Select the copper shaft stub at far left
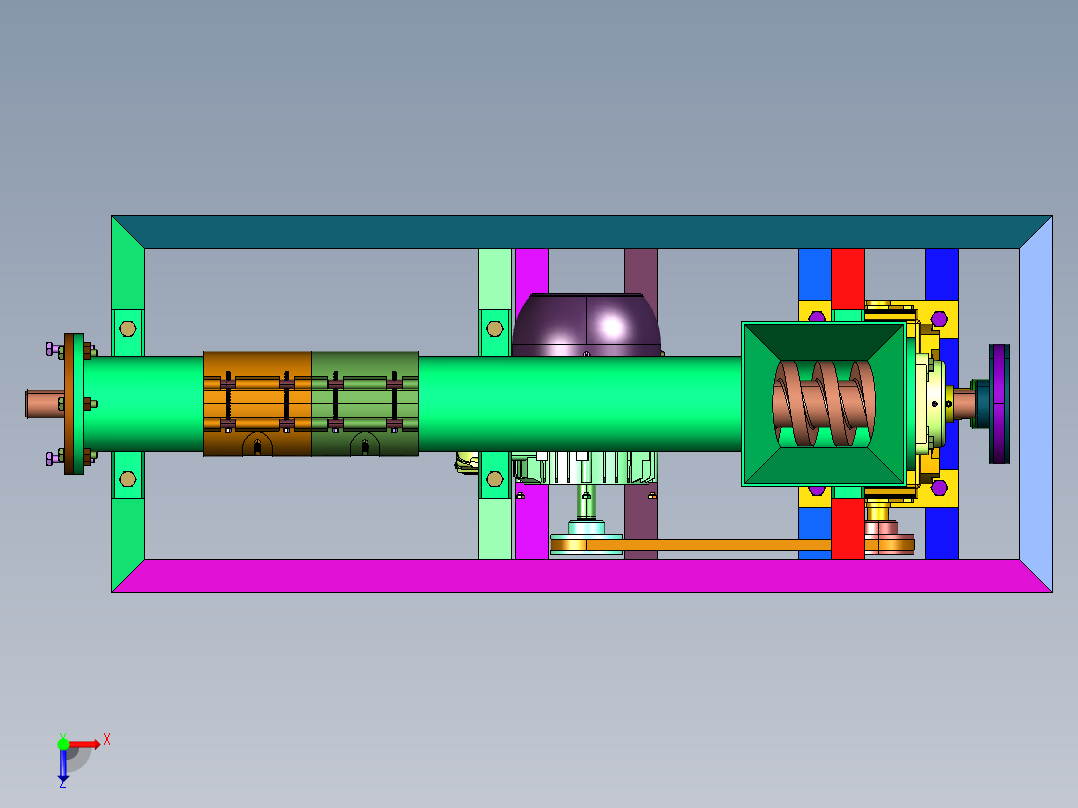 tap(45, 404)
